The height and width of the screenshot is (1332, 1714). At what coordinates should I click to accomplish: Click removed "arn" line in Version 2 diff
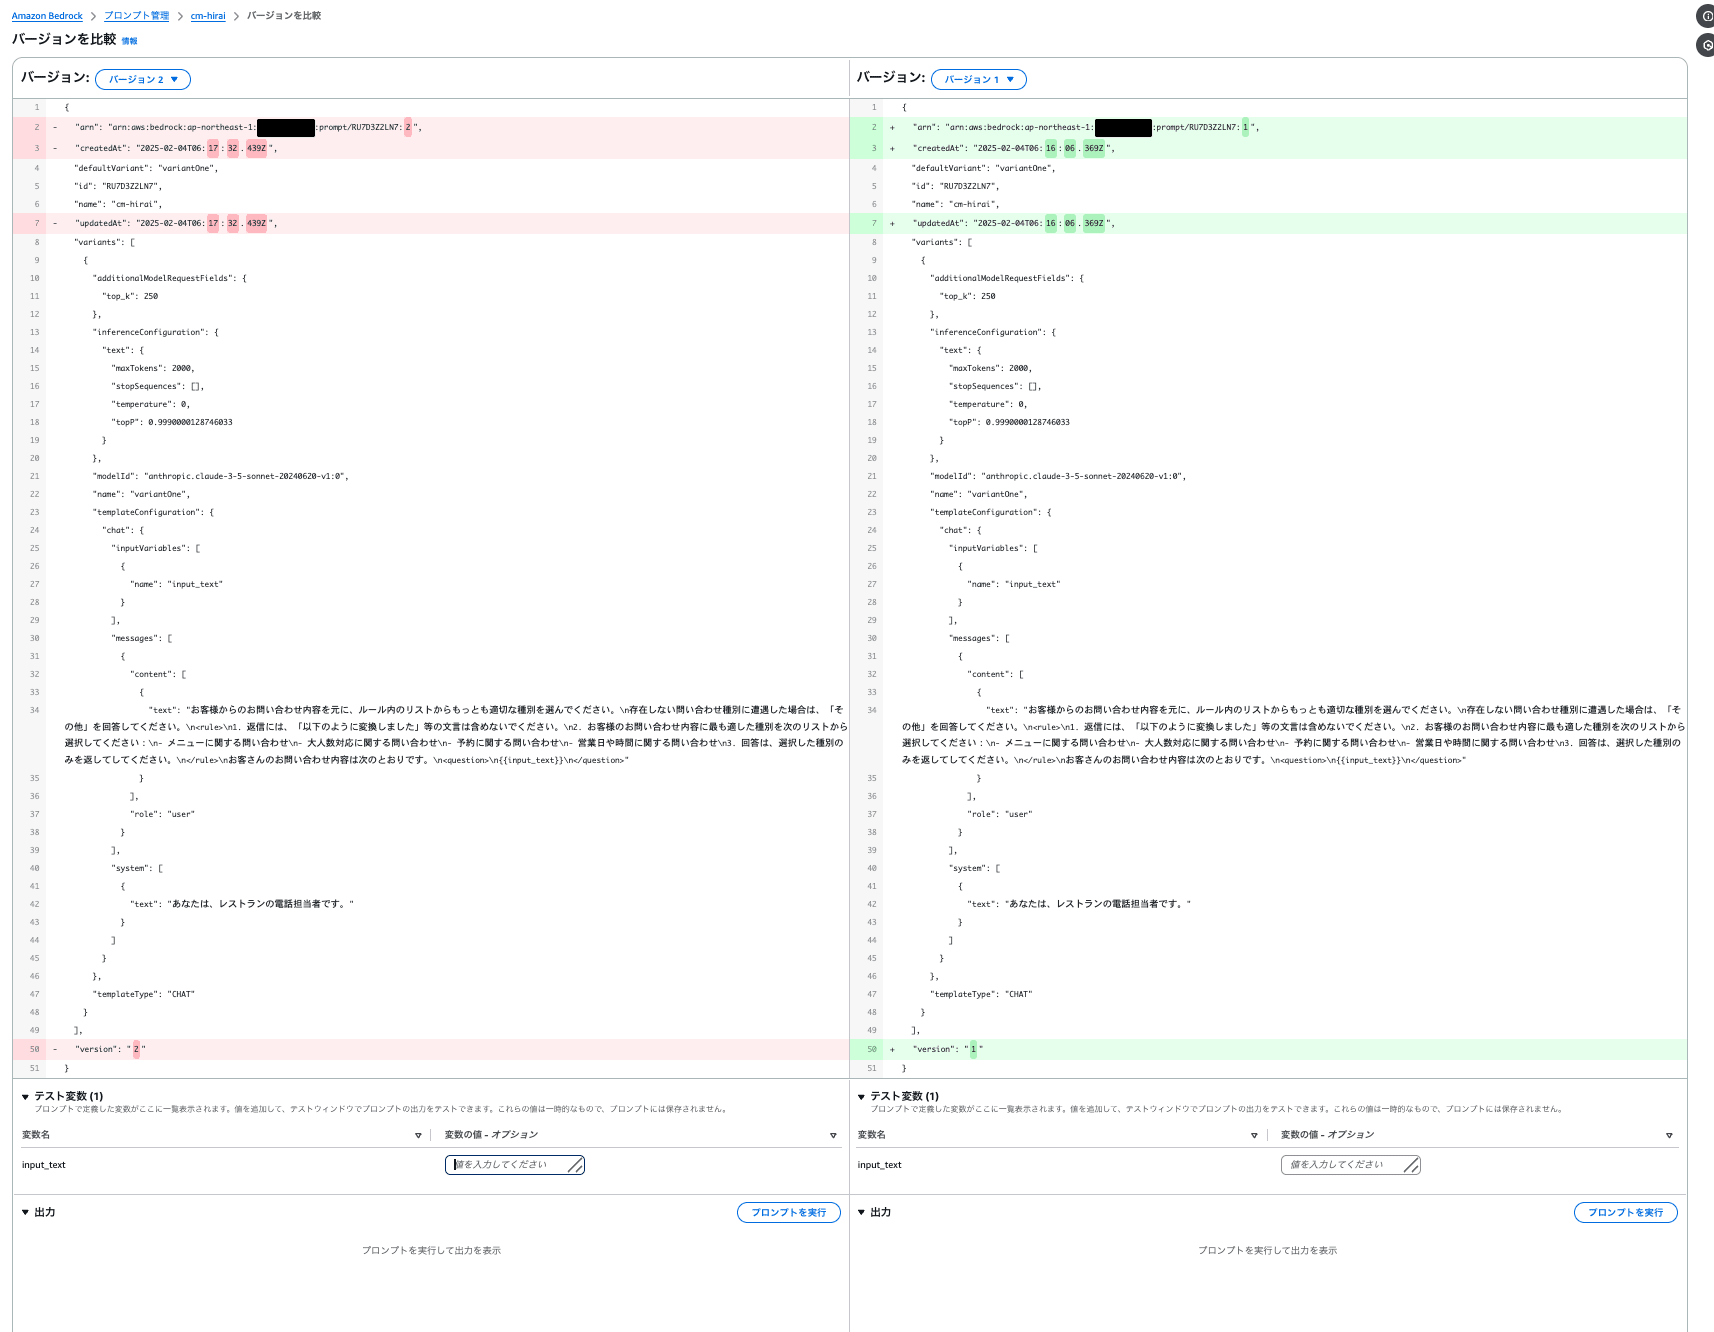[431, 127]
